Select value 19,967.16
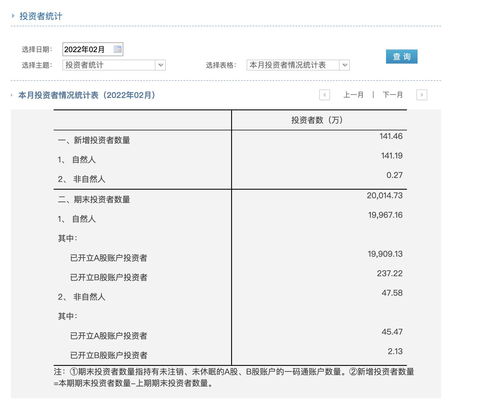 coord(385,215)
